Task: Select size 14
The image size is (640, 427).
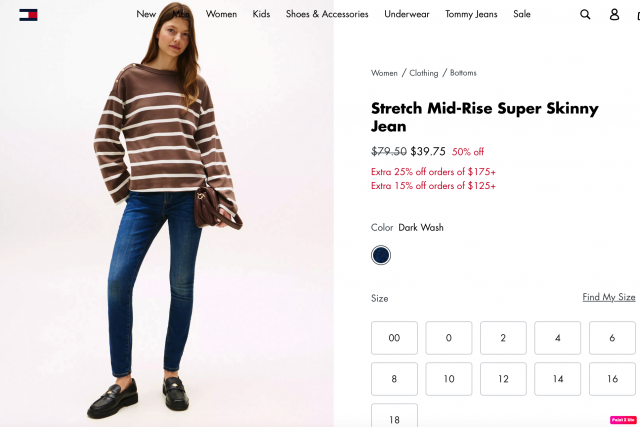Action: coord(558,379)
